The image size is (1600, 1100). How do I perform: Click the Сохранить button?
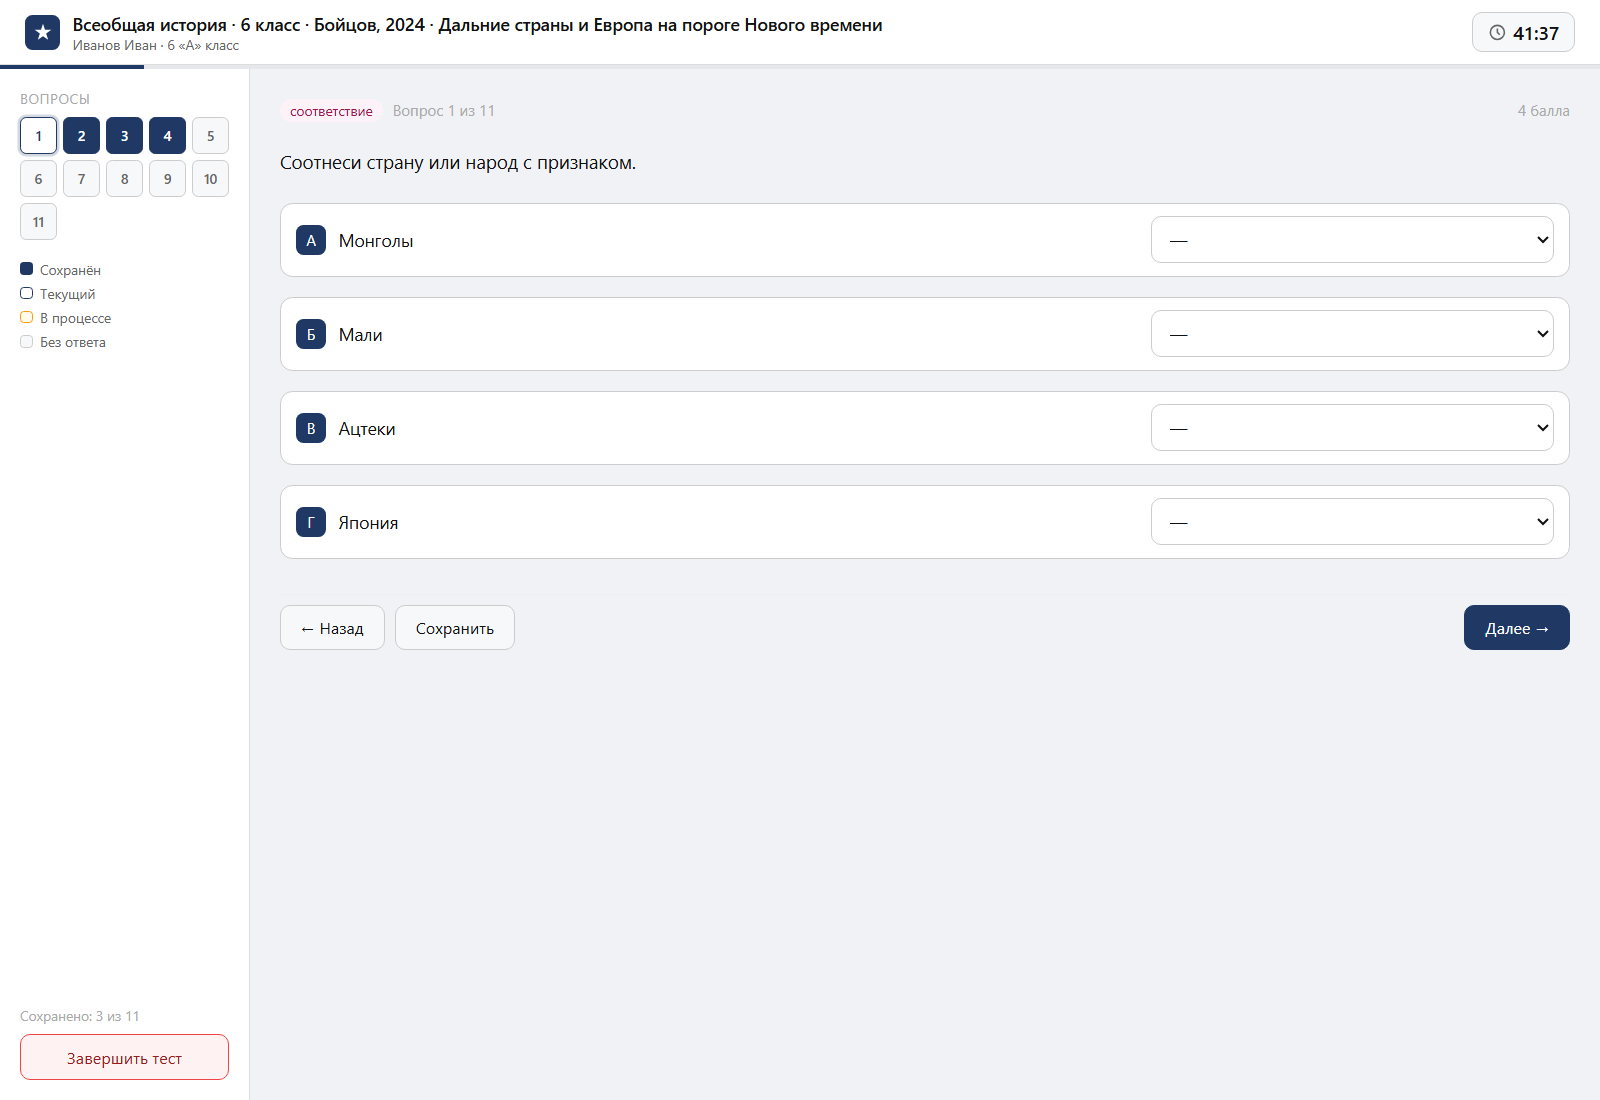tap(455, 628)
